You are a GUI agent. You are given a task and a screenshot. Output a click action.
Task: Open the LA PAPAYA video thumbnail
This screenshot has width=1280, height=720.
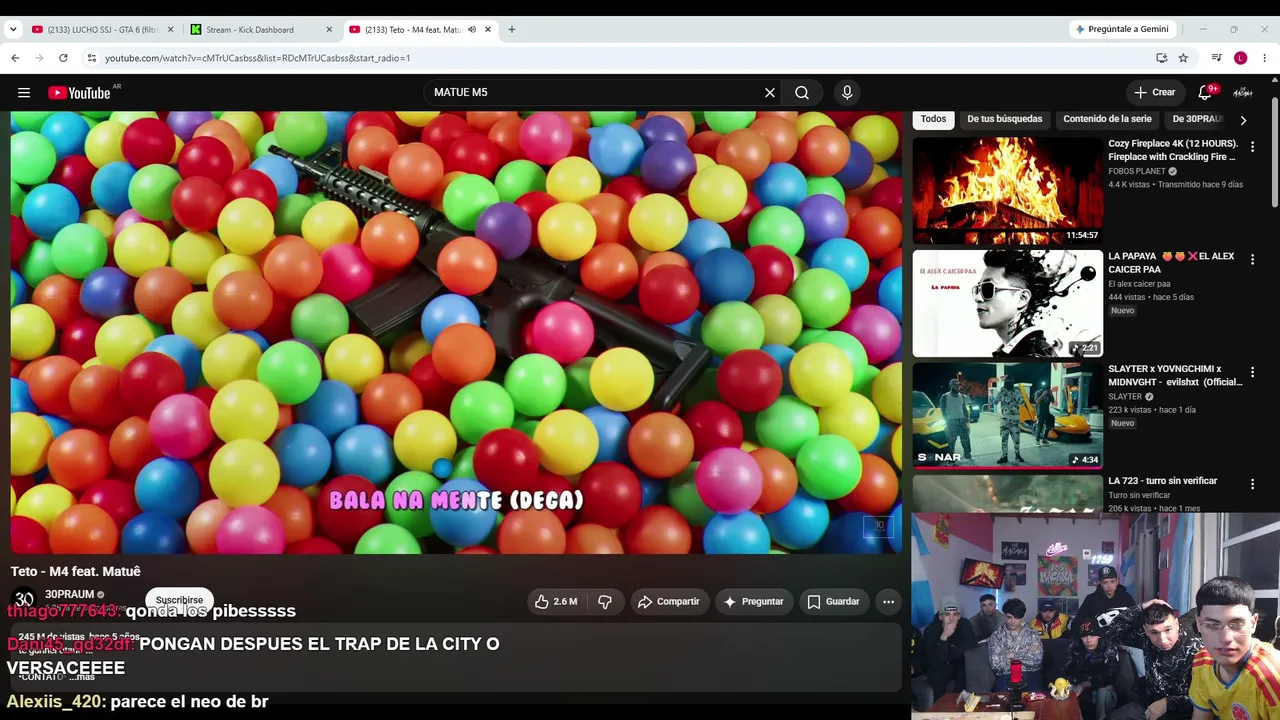coord(1007,303)
